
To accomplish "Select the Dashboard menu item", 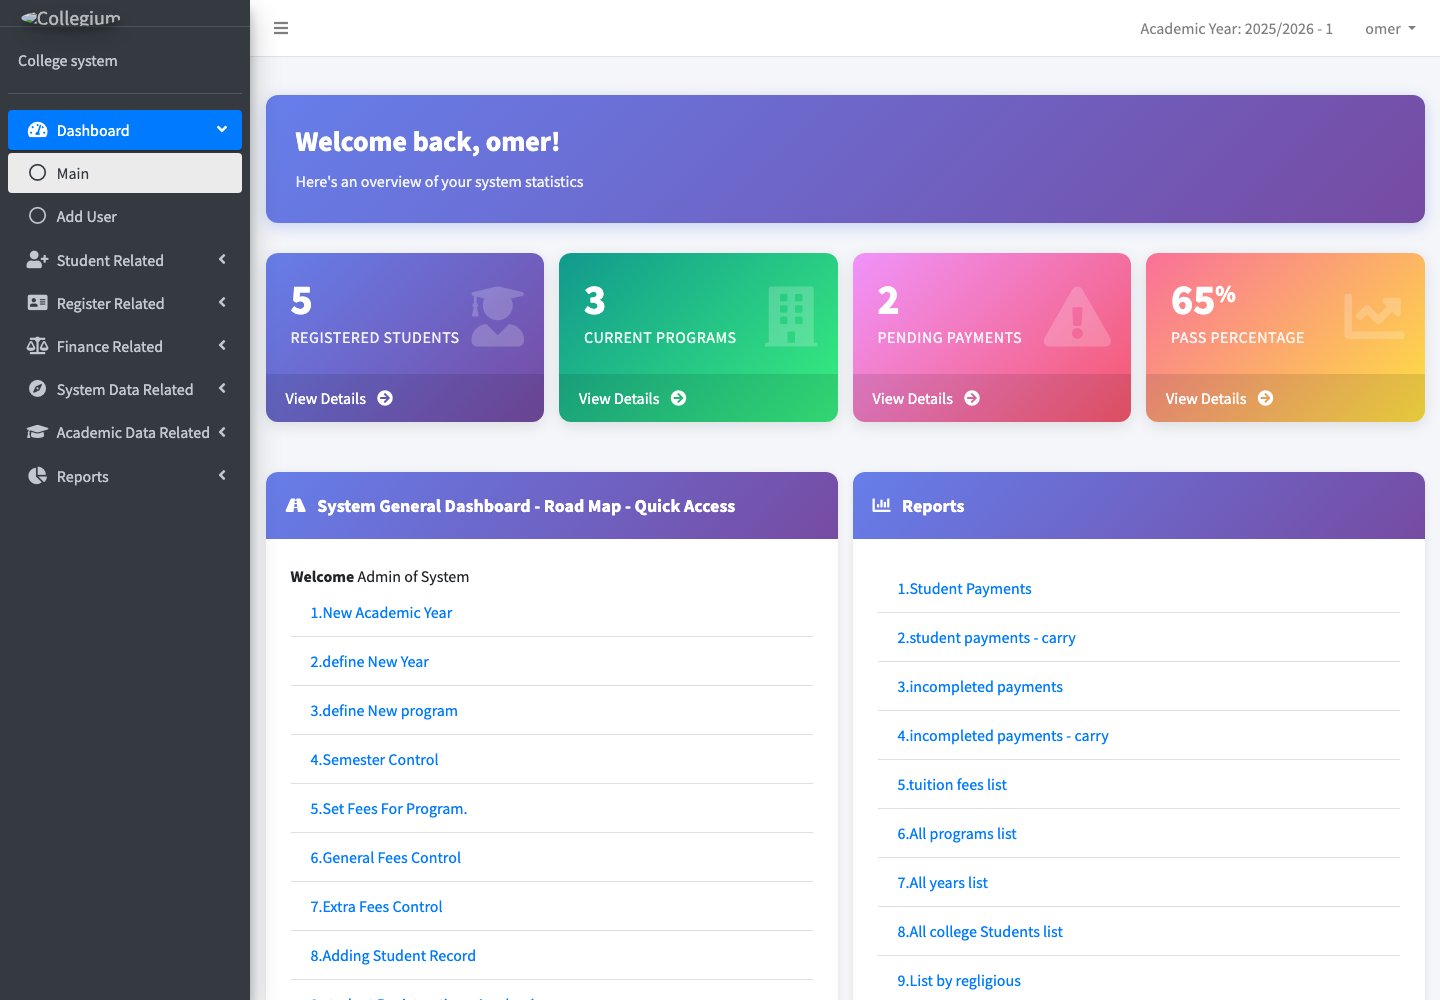I will 125,130.
